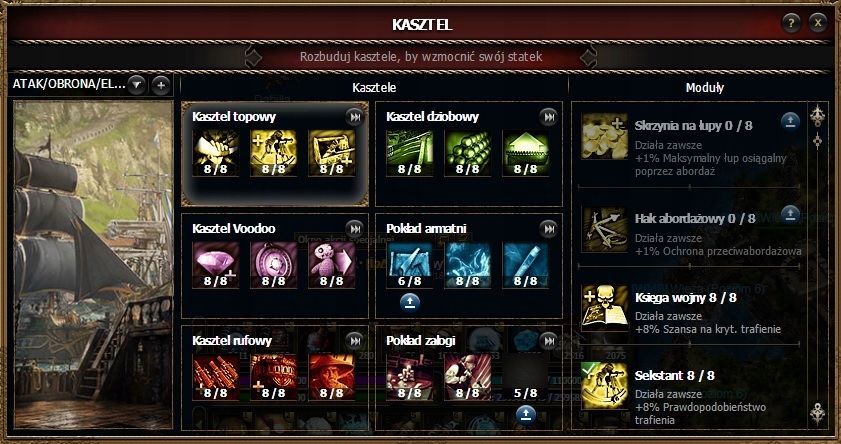
Task: Open the help question mark button
Action: [791, 23]
